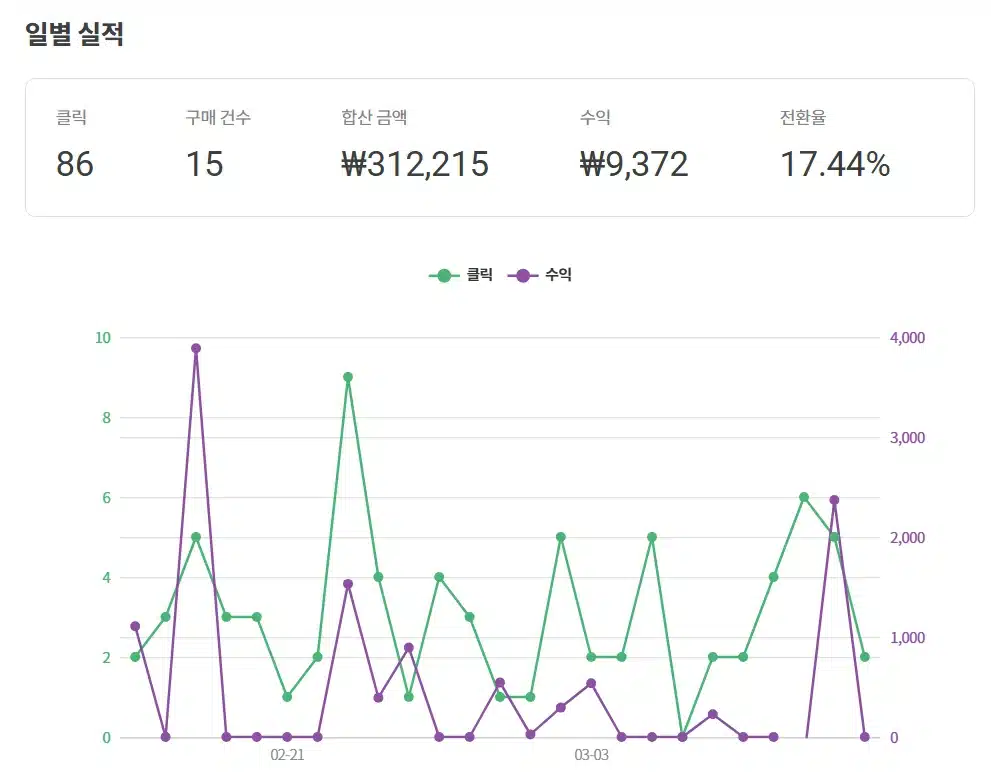Click the 03-03 x-axis date label
The width and height of the screenshot is (991, 775).
[592, 755]
